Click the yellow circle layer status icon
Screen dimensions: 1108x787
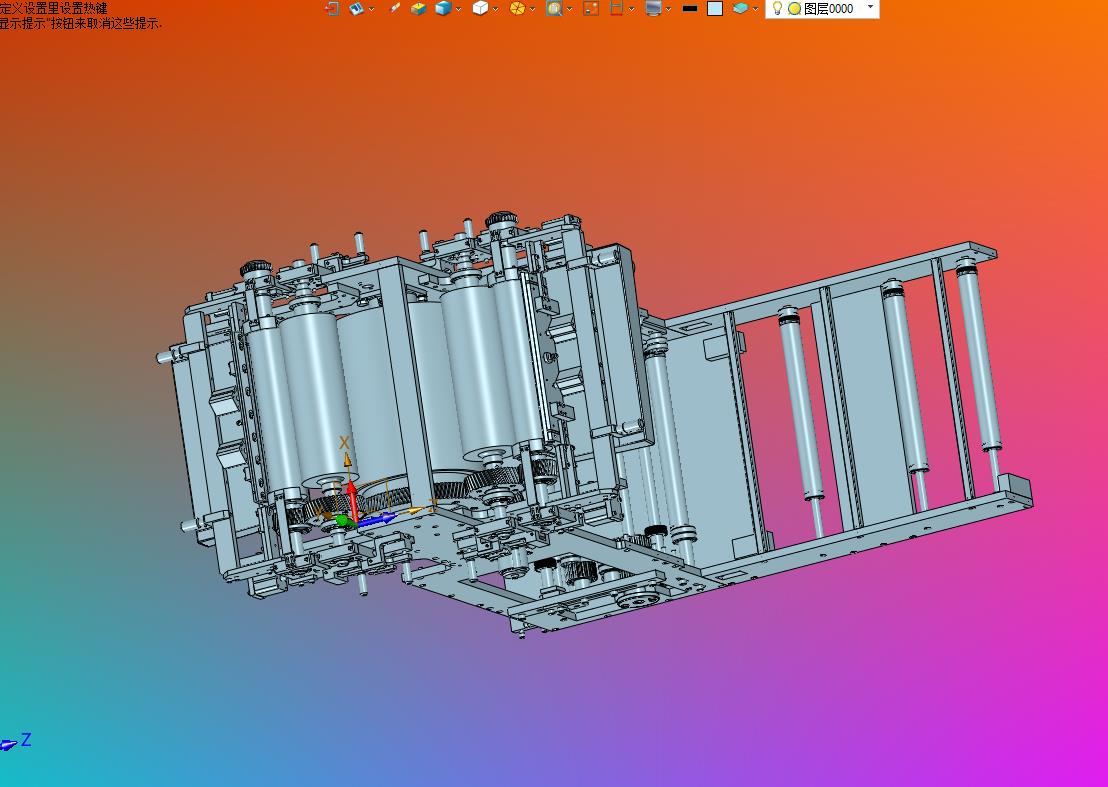(794, 8)
